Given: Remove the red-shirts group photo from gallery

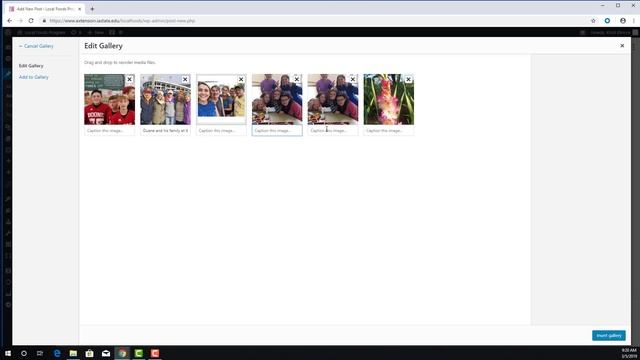Looking at the screenshot, I should tap(129, 79).
